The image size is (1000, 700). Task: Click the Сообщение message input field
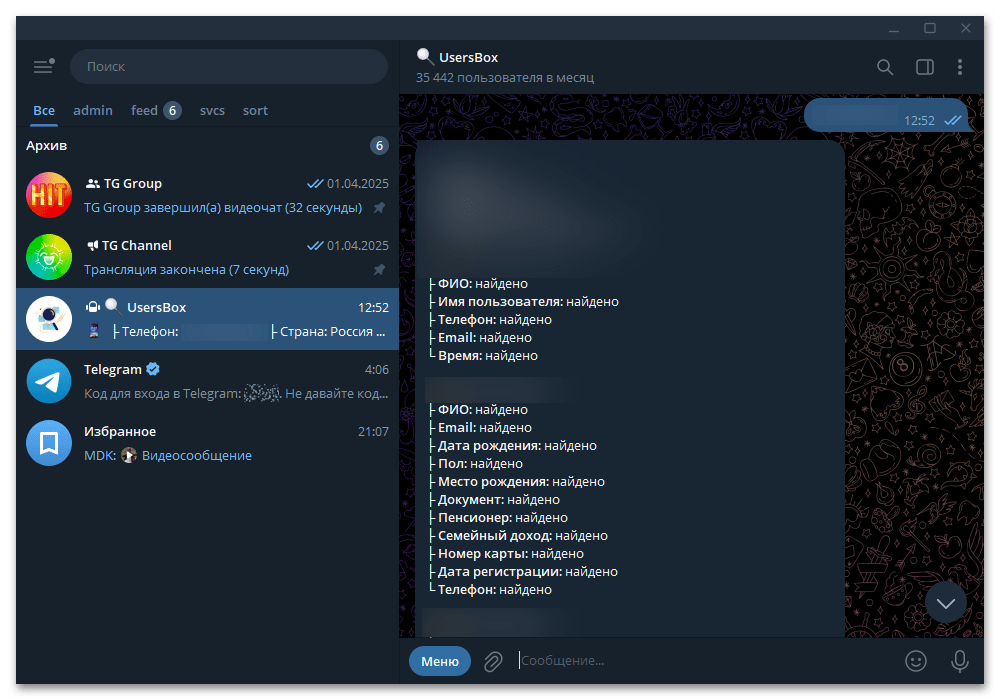coord(705,661)
